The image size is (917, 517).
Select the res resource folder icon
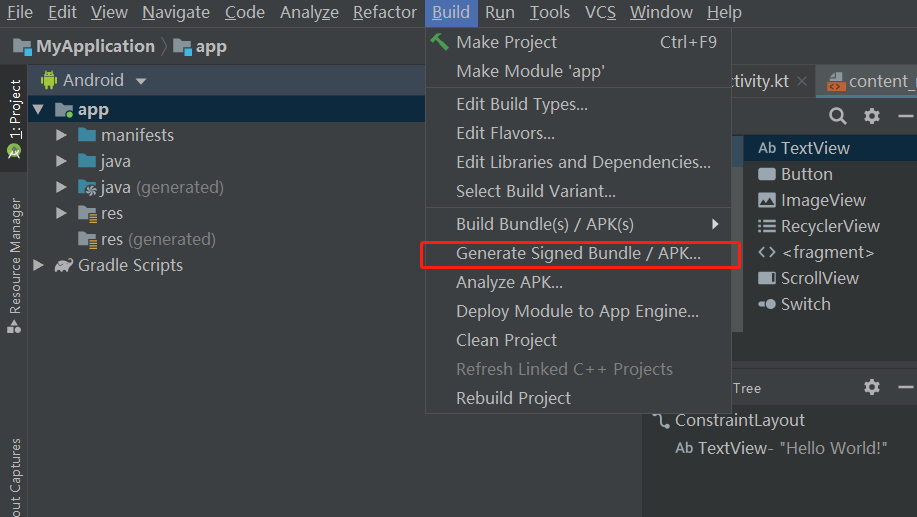(87, 214)
